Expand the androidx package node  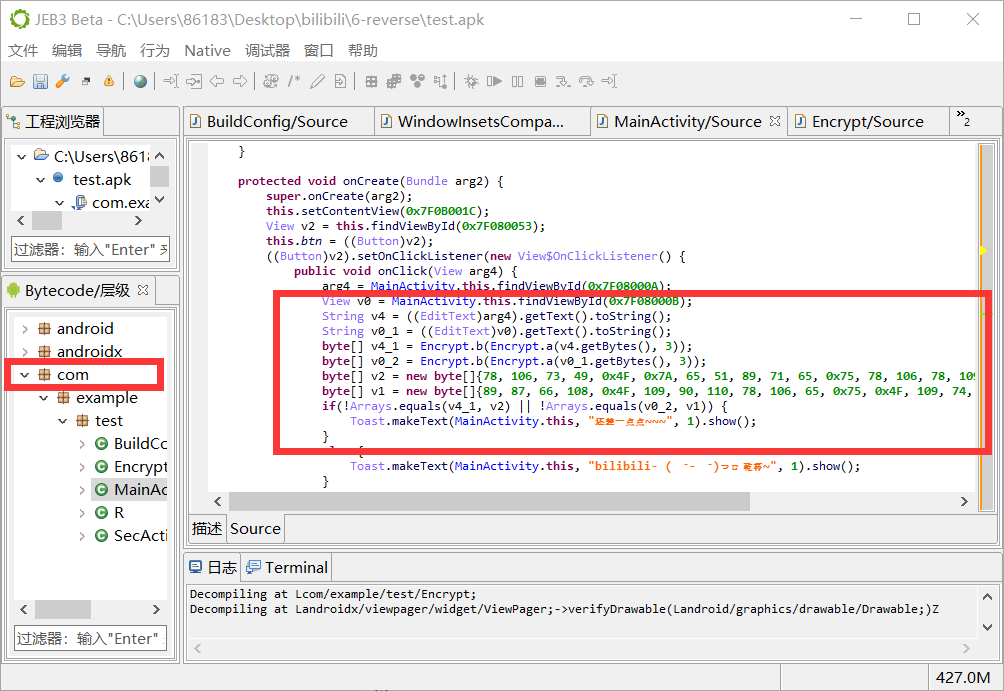click(25, 352)
